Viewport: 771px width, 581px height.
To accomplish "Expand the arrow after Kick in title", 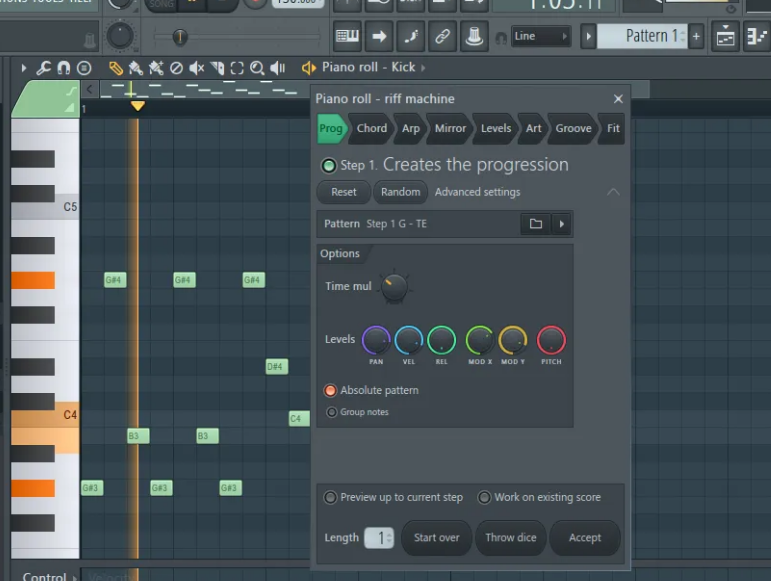I will [x=423, y=68].
